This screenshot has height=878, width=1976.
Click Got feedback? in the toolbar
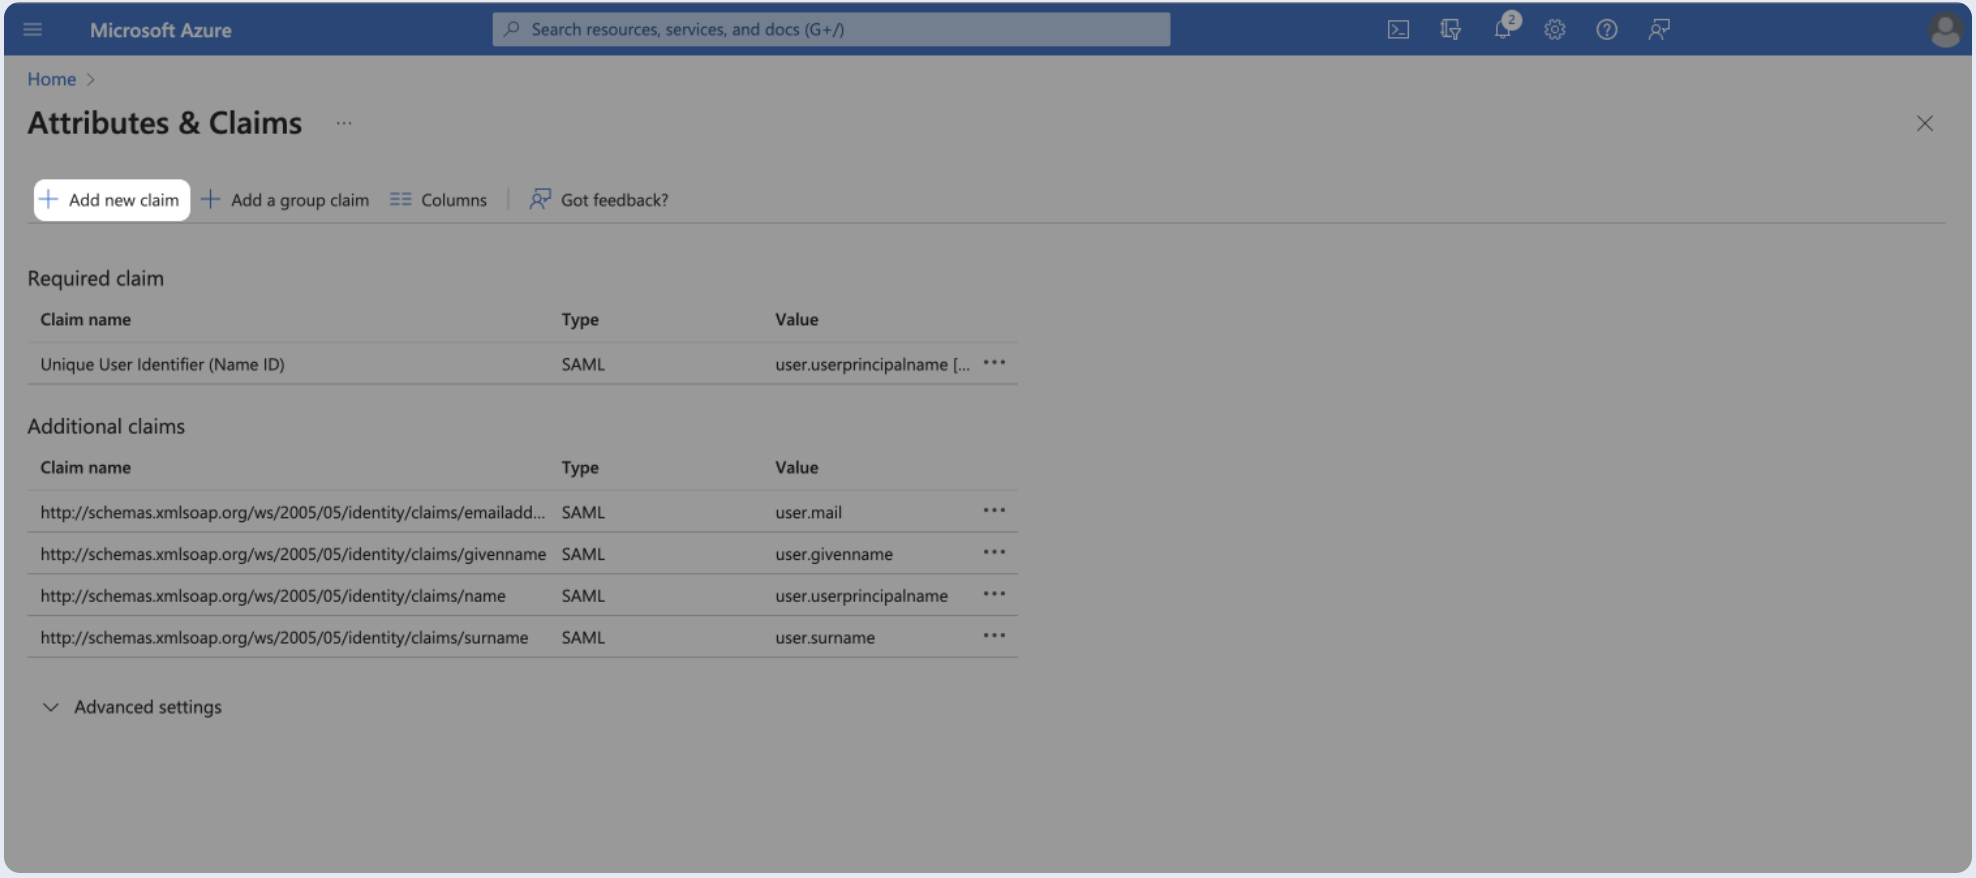(x=599, y=200)
